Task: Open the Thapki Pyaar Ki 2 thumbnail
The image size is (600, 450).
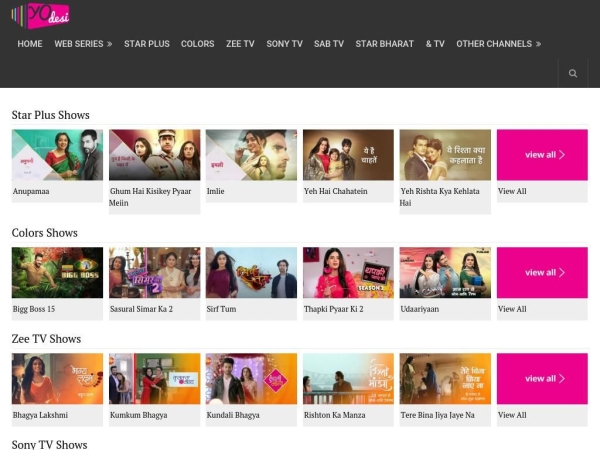Action: click(348, 272)
